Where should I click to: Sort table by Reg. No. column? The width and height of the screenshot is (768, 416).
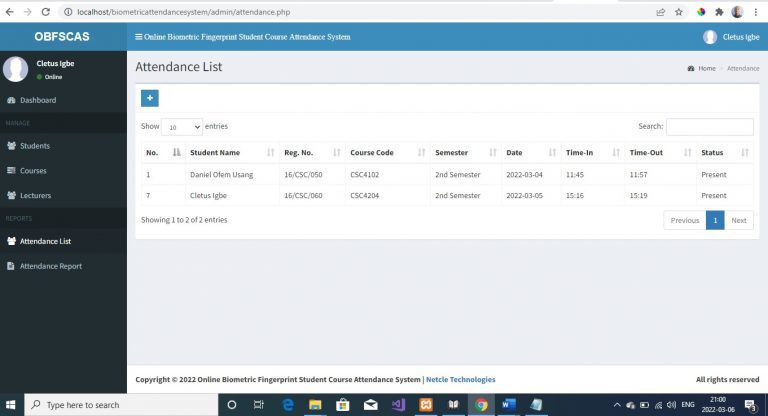click(x=312, y=152)
